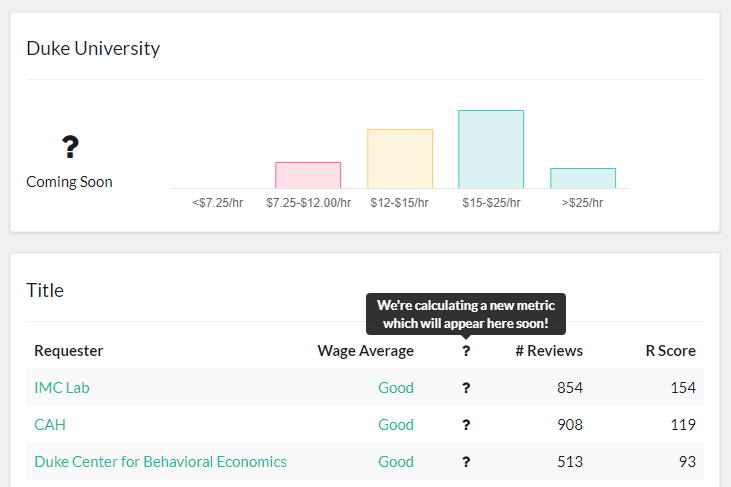The height and width of the screenshot is (487, 731).
Task: Click the R Score value 154
Action: pyautogui.click(x=683, y=388)
